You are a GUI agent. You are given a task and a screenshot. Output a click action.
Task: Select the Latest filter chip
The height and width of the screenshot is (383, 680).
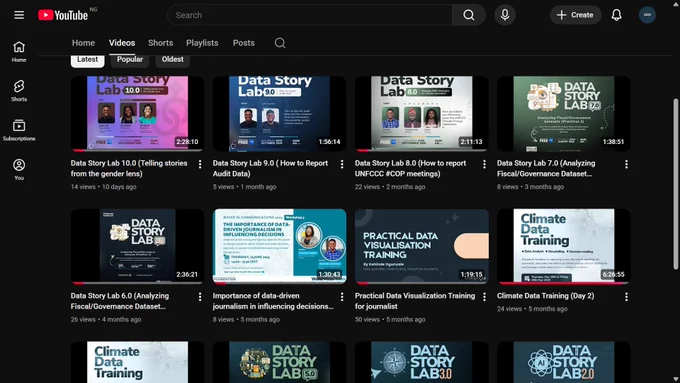tap(88, 60)
